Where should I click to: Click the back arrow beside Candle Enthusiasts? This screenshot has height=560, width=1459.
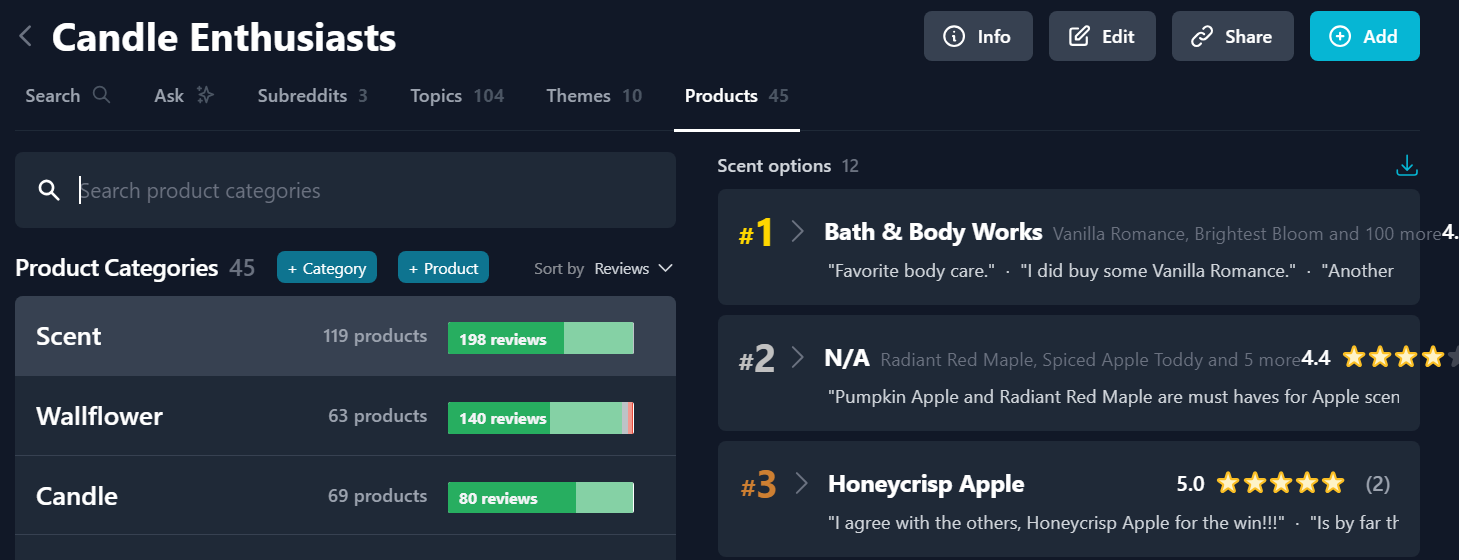click(x=26, y=37)
